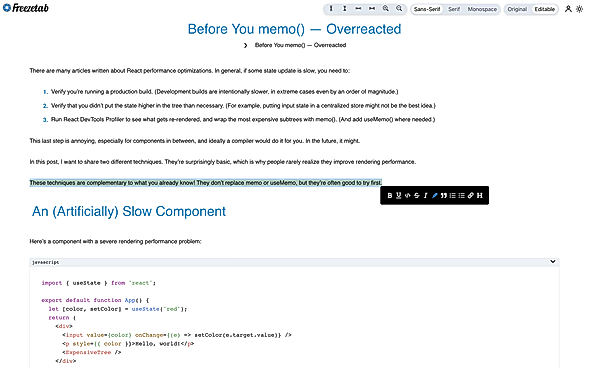This screenshot has height=368, width=589.
Task: Insert a link with chain icon
Action: (471, 195)
